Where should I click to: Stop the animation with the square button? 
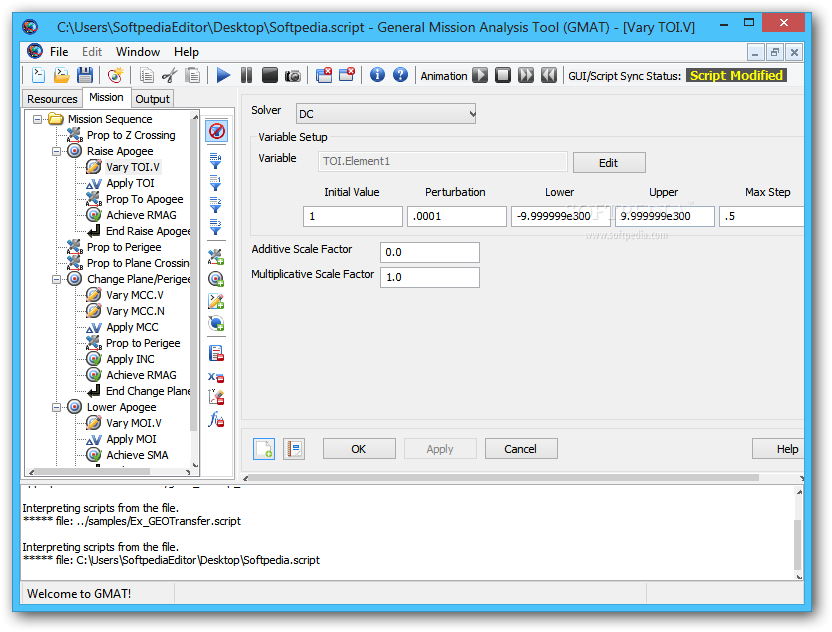(503, 75)
